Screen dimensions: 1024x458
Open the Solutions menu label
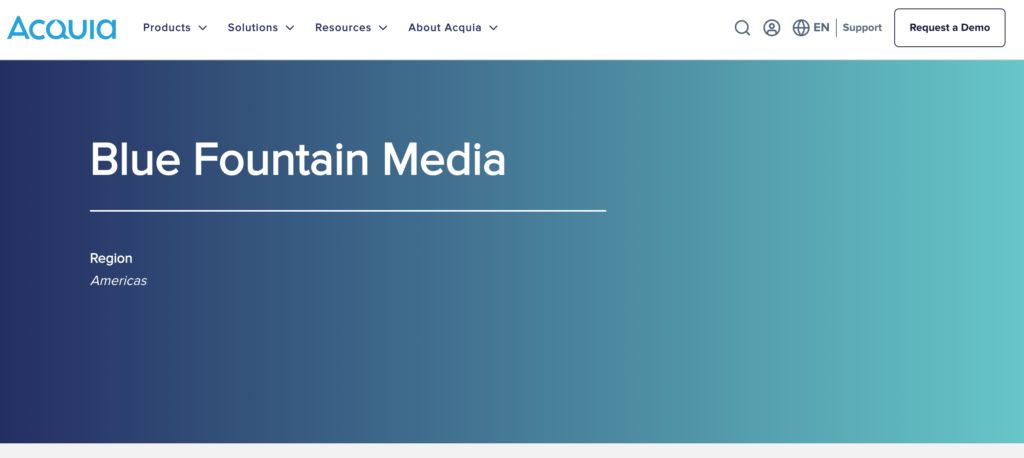(253, 28)
